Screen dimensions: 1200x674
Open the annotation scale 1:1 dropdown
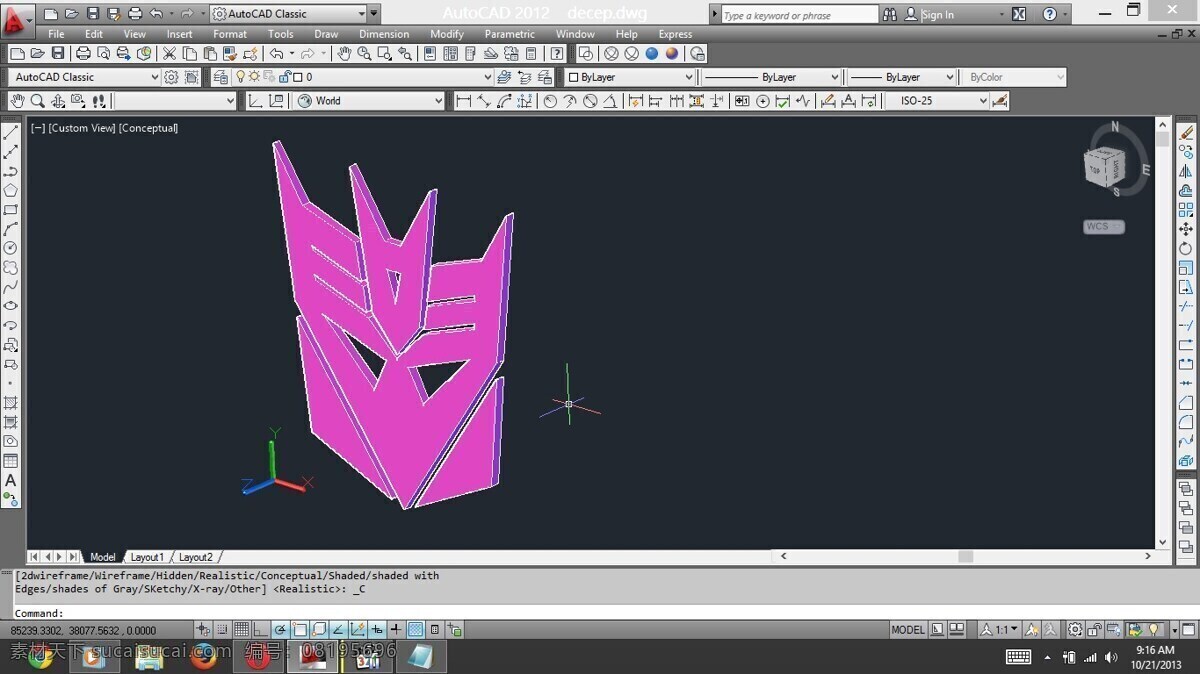click(998, 630)
